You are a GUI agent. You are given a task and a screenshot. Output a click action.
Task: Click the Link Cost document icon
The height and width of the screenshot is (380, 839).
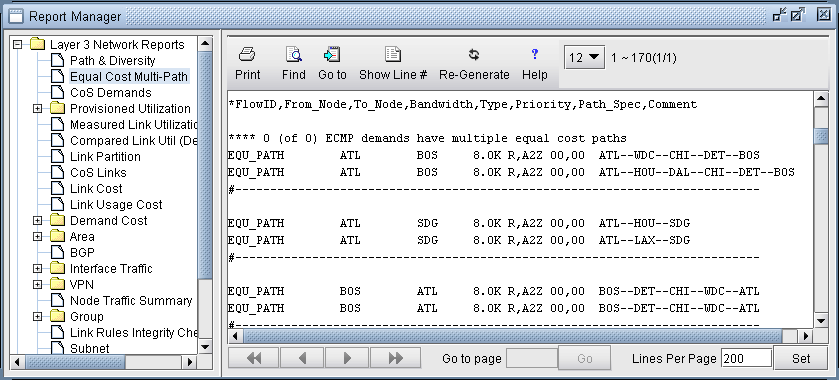(57, 188)
